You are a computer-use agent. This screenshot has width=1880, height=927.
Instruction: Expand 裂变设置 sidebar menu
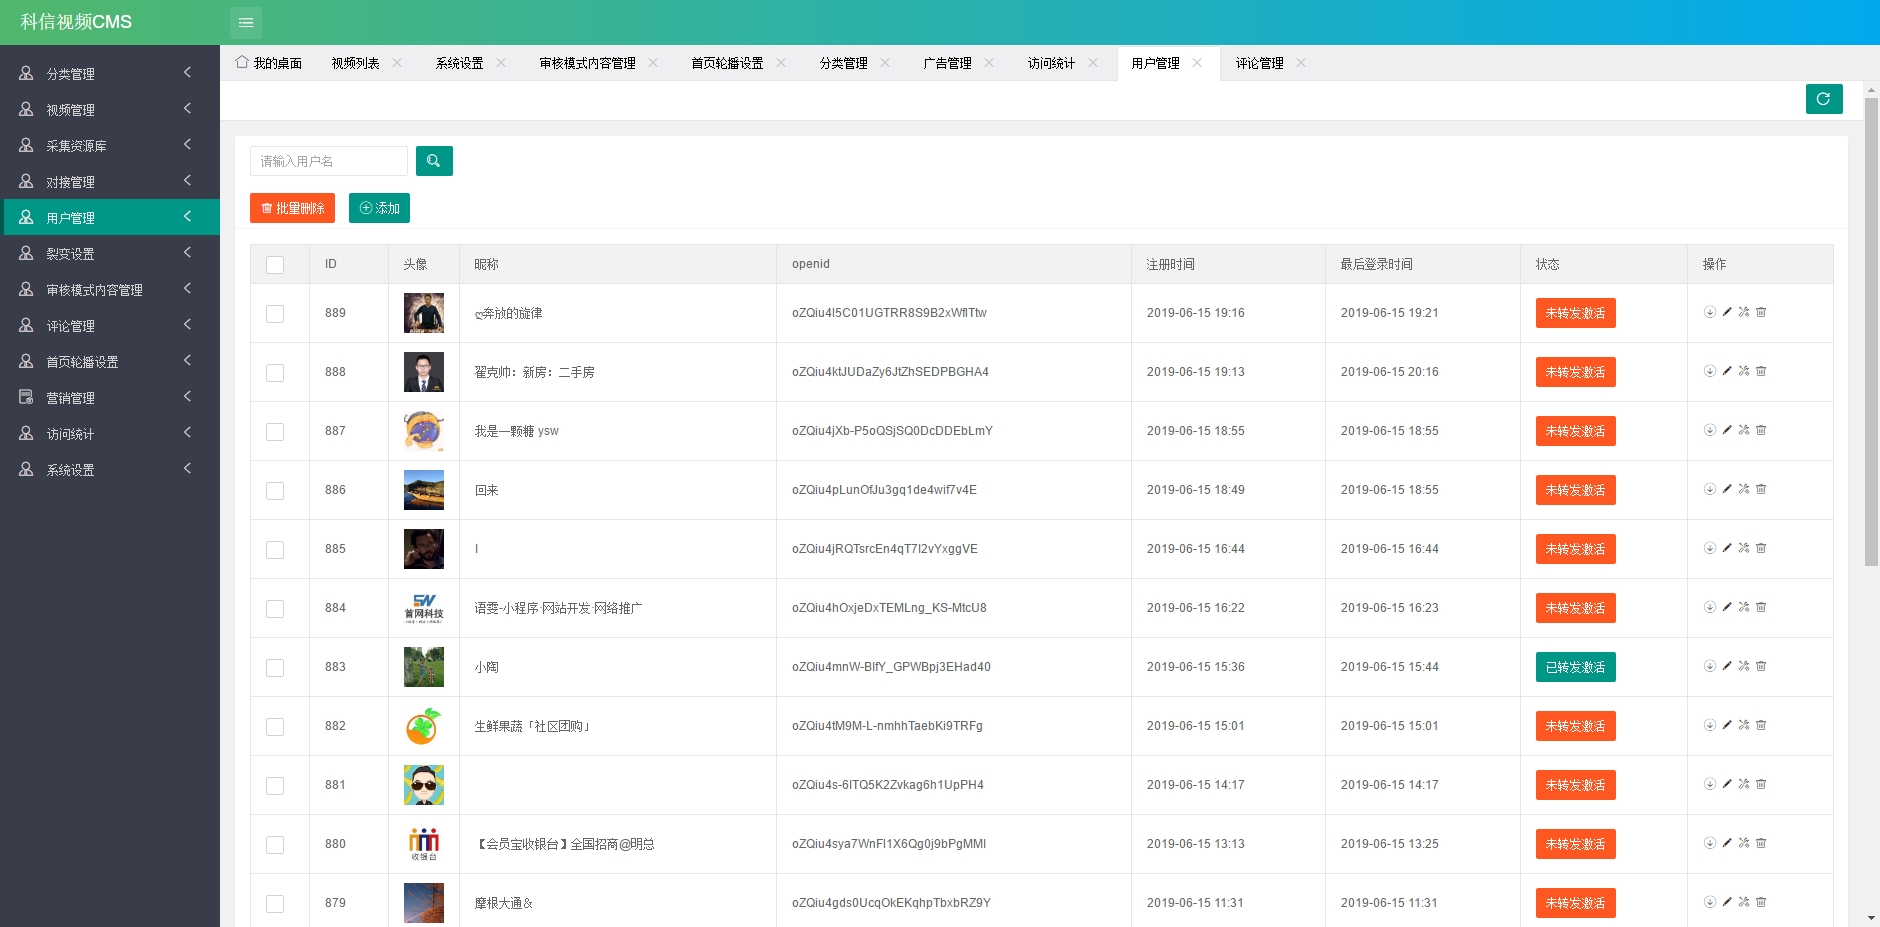(x=110, y=253)
